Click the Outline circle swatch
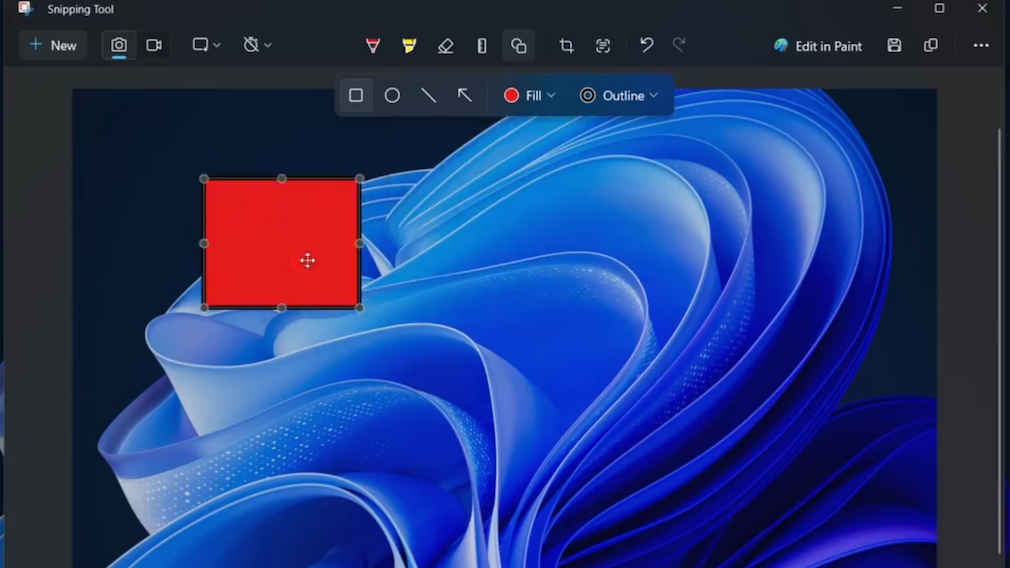This screenshot has width=1010, height=568. click(587, 95)
